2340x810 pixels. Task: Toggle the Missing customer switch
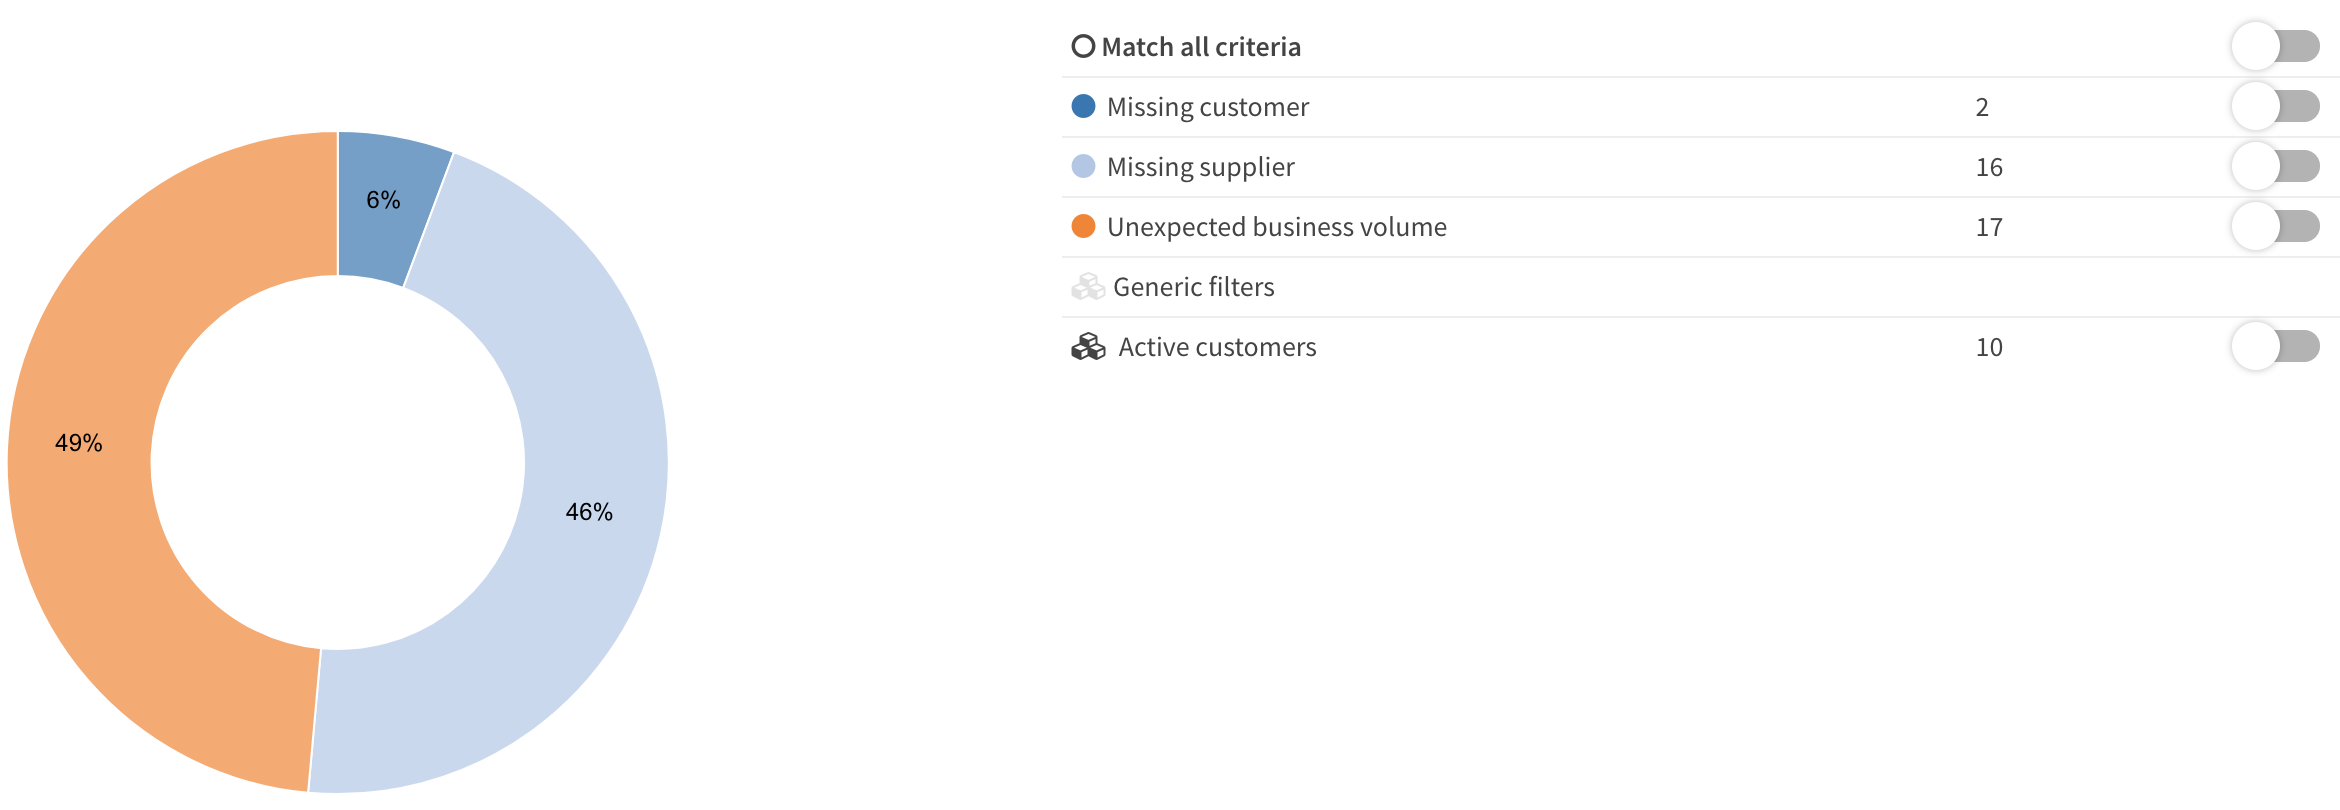tap(2275, 107)
